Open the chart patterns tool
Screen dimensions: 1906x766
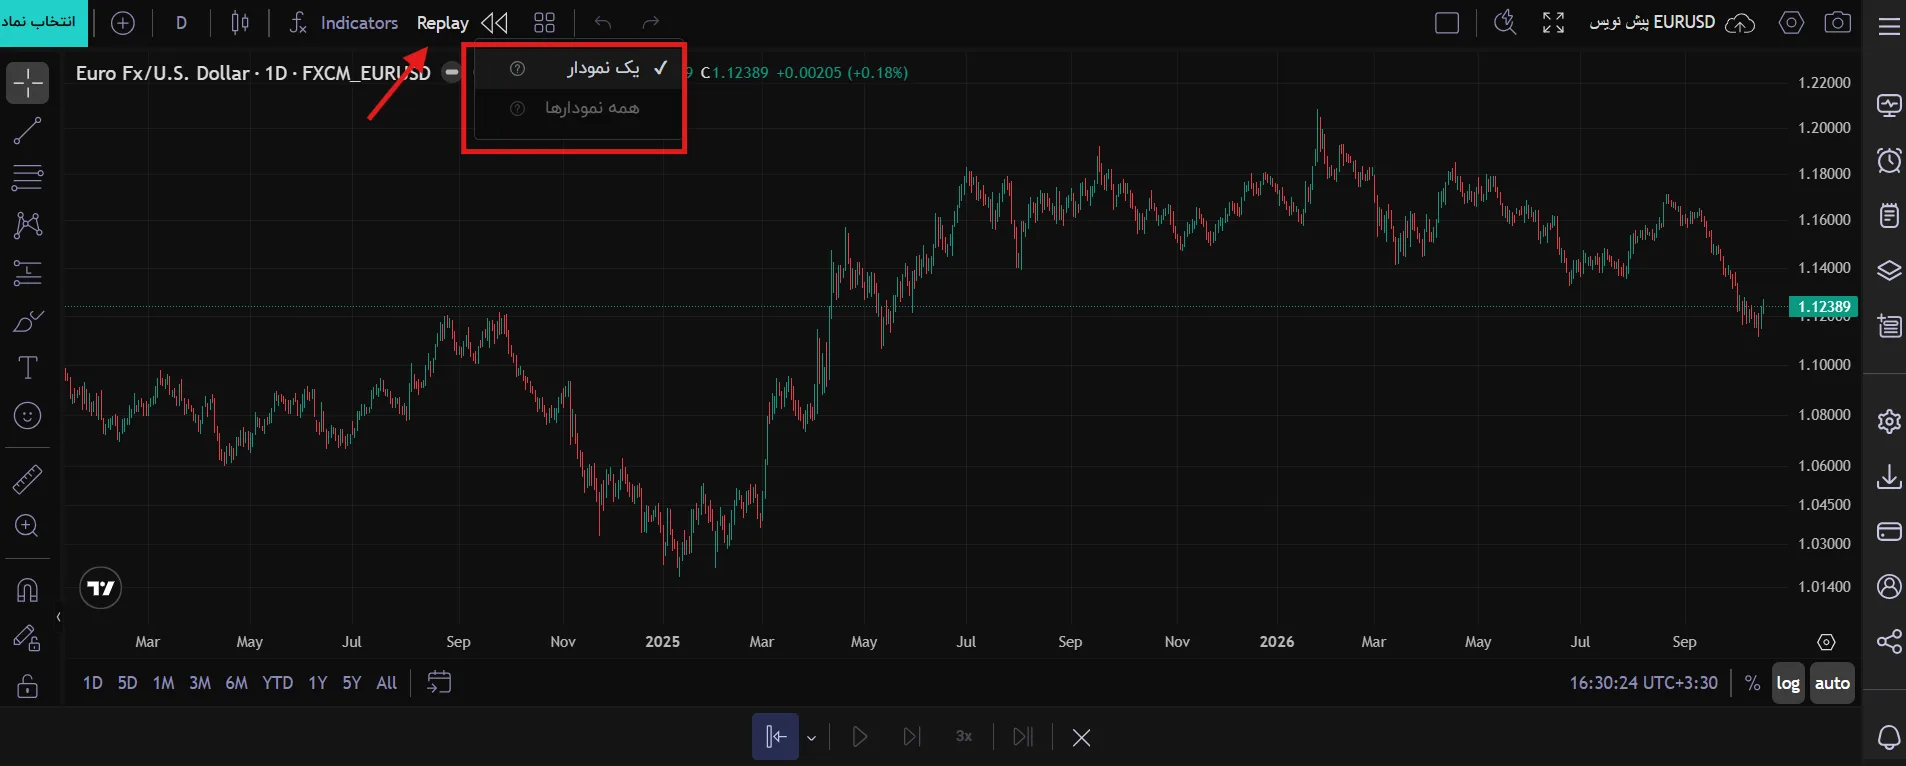[28, 225]
